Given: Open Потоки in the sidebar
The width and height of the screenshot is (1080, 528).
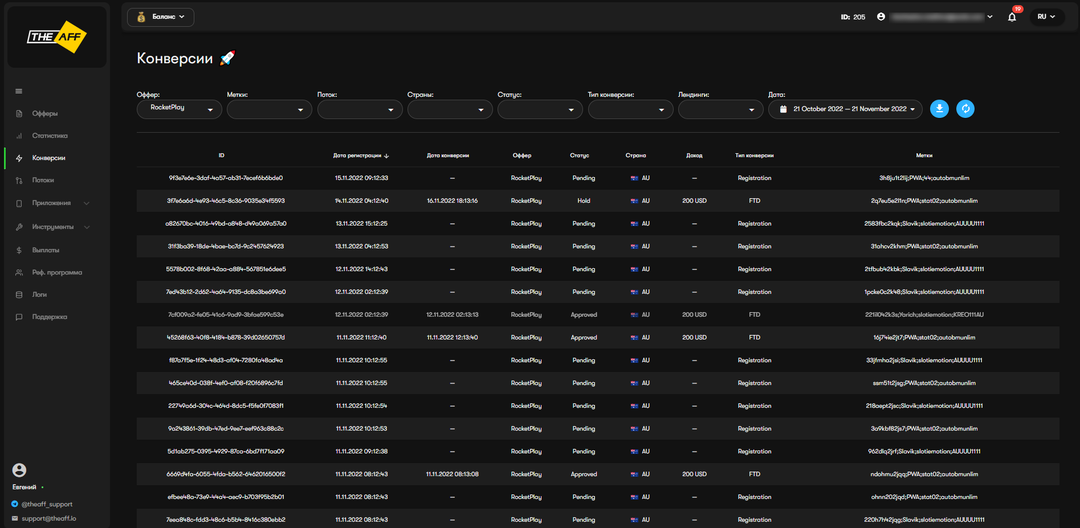Looking at the screenshot, I should [x=43, y=181].
